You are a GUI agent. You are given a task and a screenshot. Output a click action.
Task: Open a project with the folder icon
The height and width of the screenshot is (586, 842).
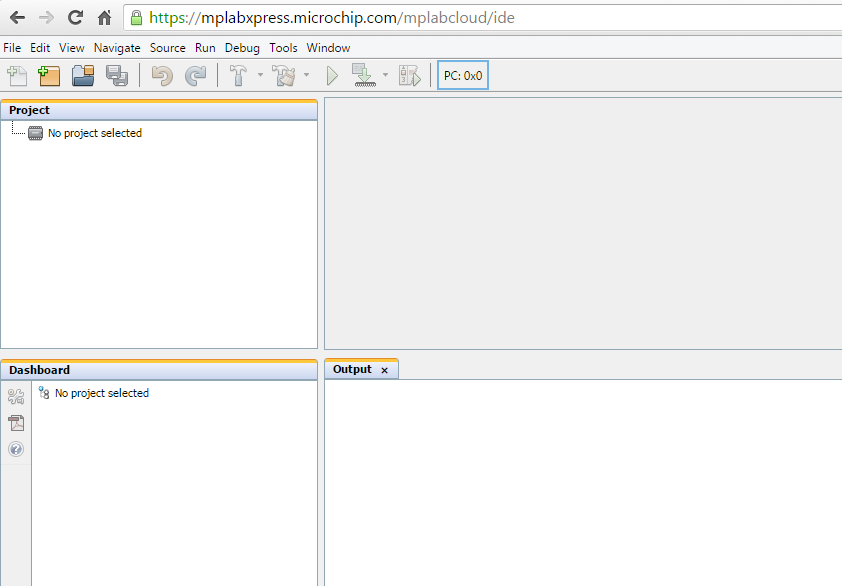click(83, 76)
